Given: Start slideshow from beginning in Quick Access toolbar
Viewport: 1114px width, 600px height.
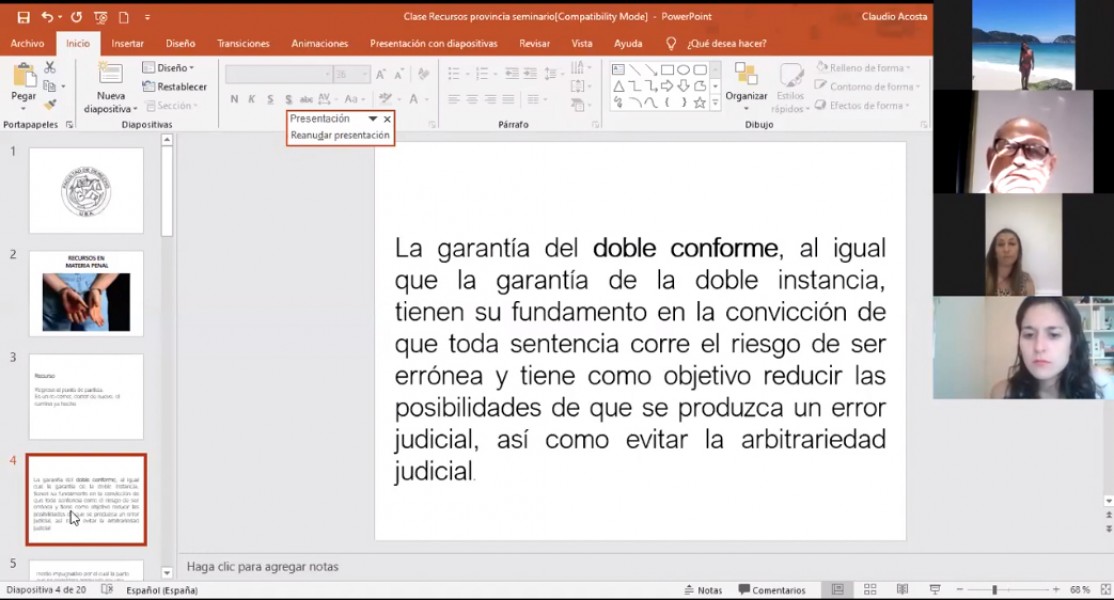Looking at the screenshot, I should pyautogui.click(x=100, y=17).
